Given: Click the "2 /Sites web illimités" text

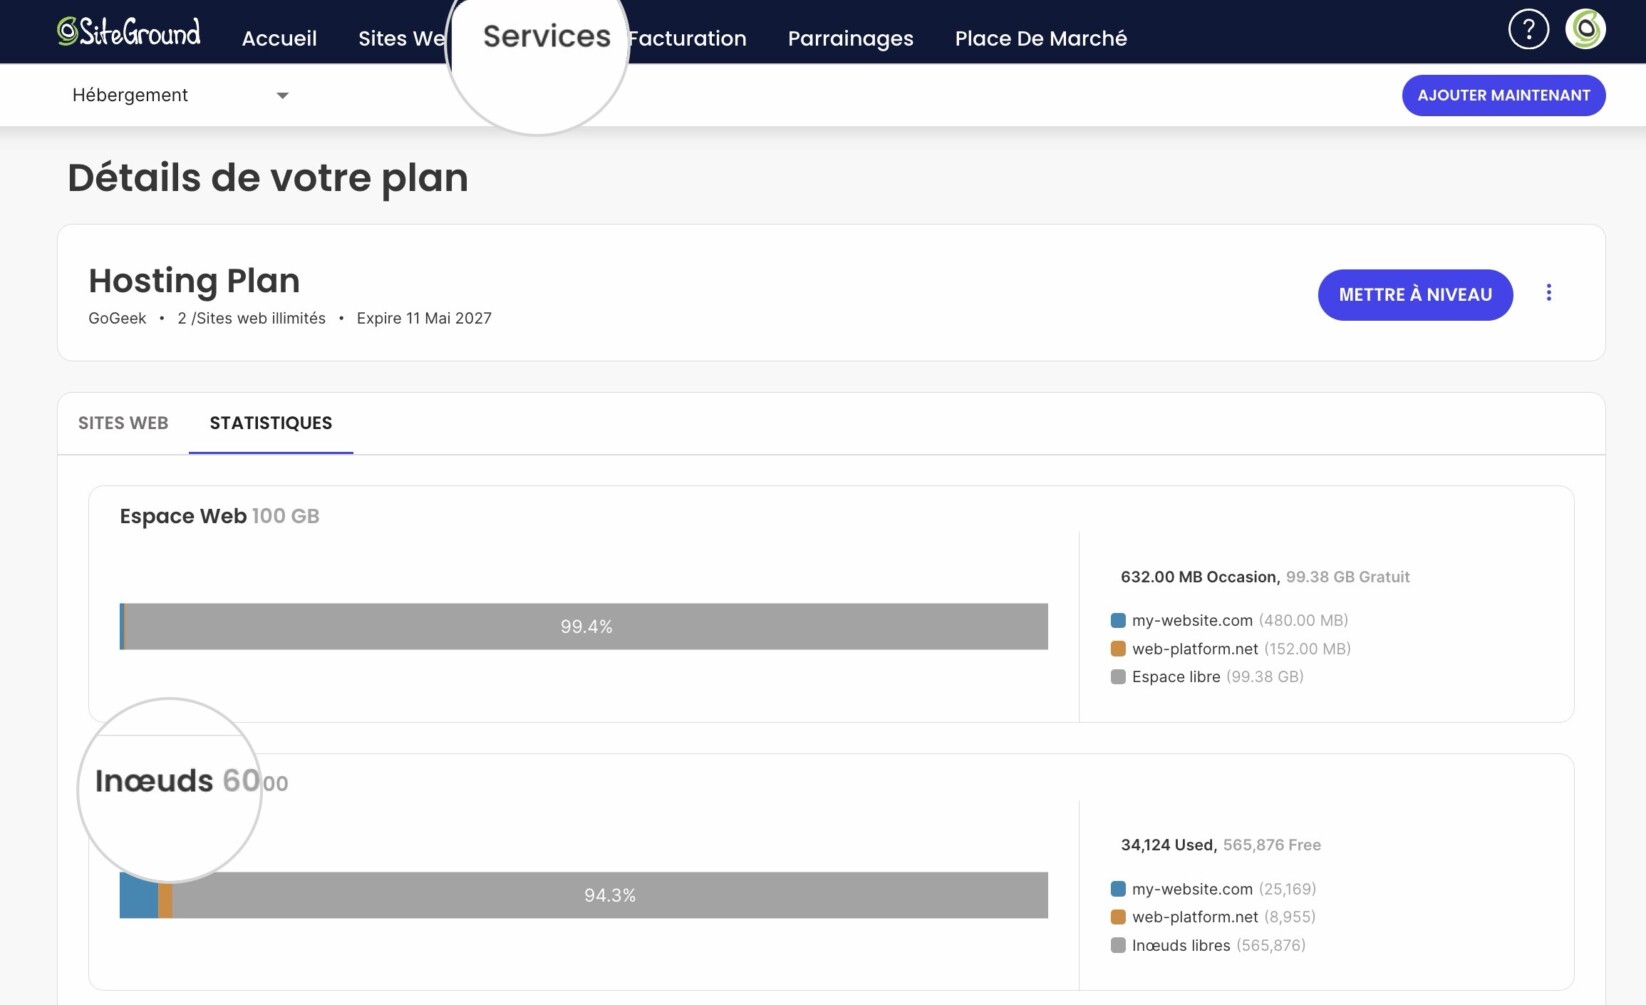Looking at the screenshot, I should coord(251,318).
